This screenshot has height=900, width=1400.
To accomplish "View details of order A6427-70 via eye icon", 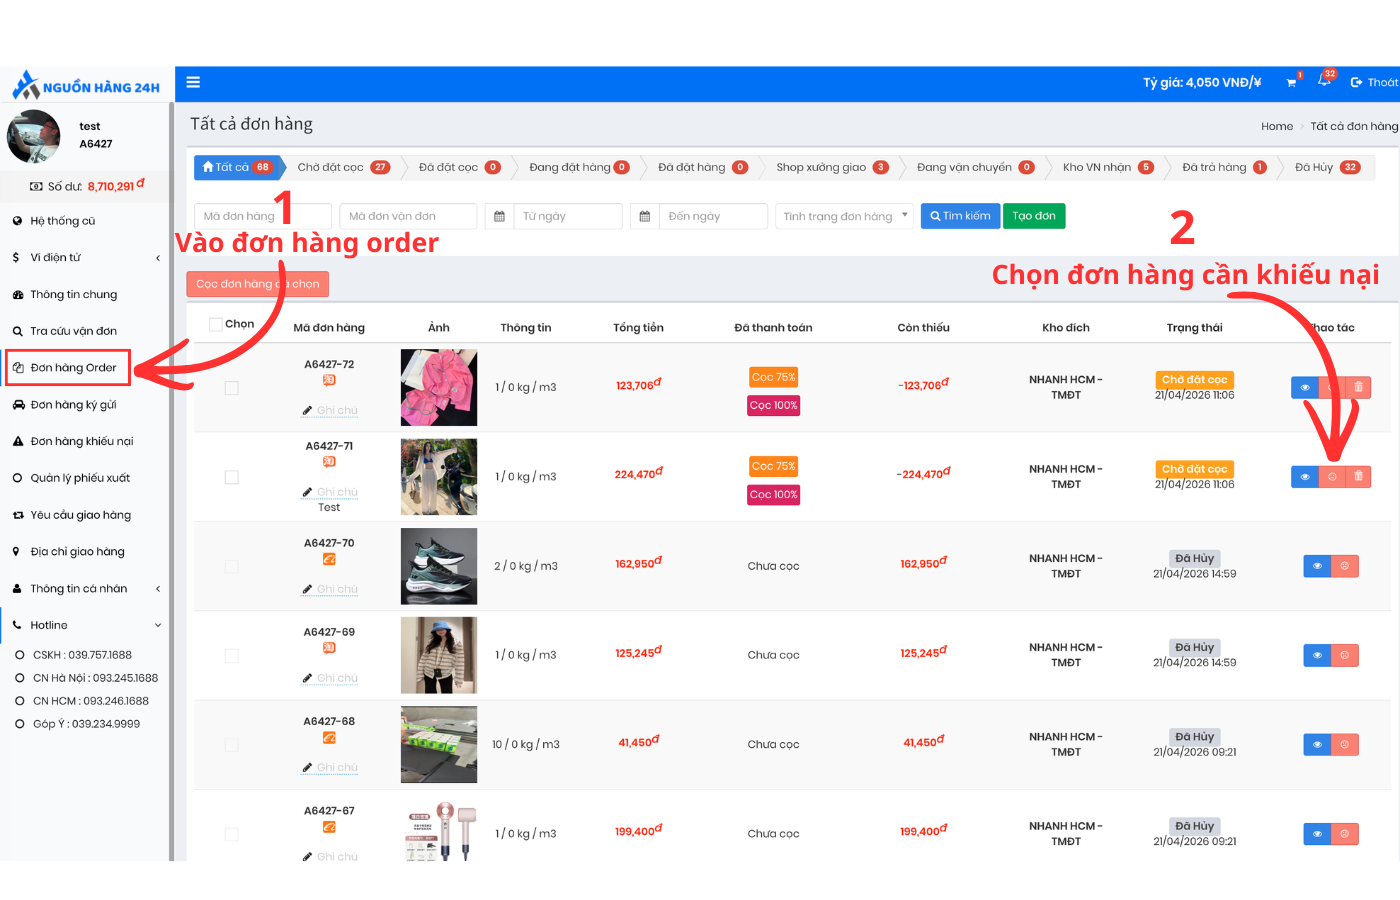I will (x=1317, y=566).
